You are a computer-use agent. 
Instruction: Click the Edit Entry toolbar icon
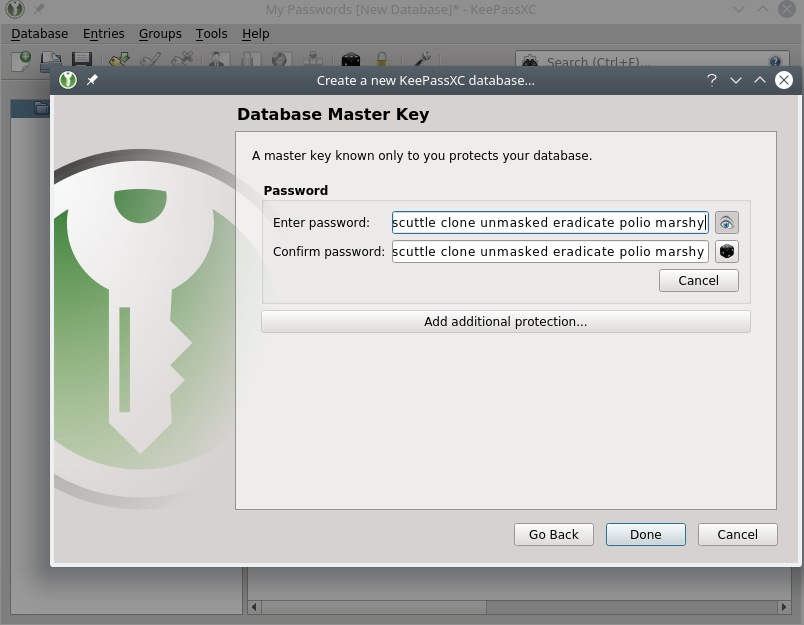(x=151, y=61)
